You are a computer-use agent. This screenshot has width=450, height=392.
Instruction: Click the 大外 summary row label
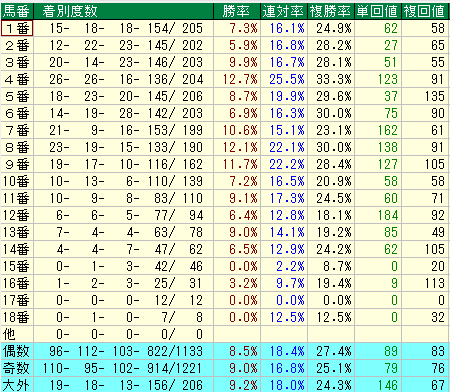(17, 385)
